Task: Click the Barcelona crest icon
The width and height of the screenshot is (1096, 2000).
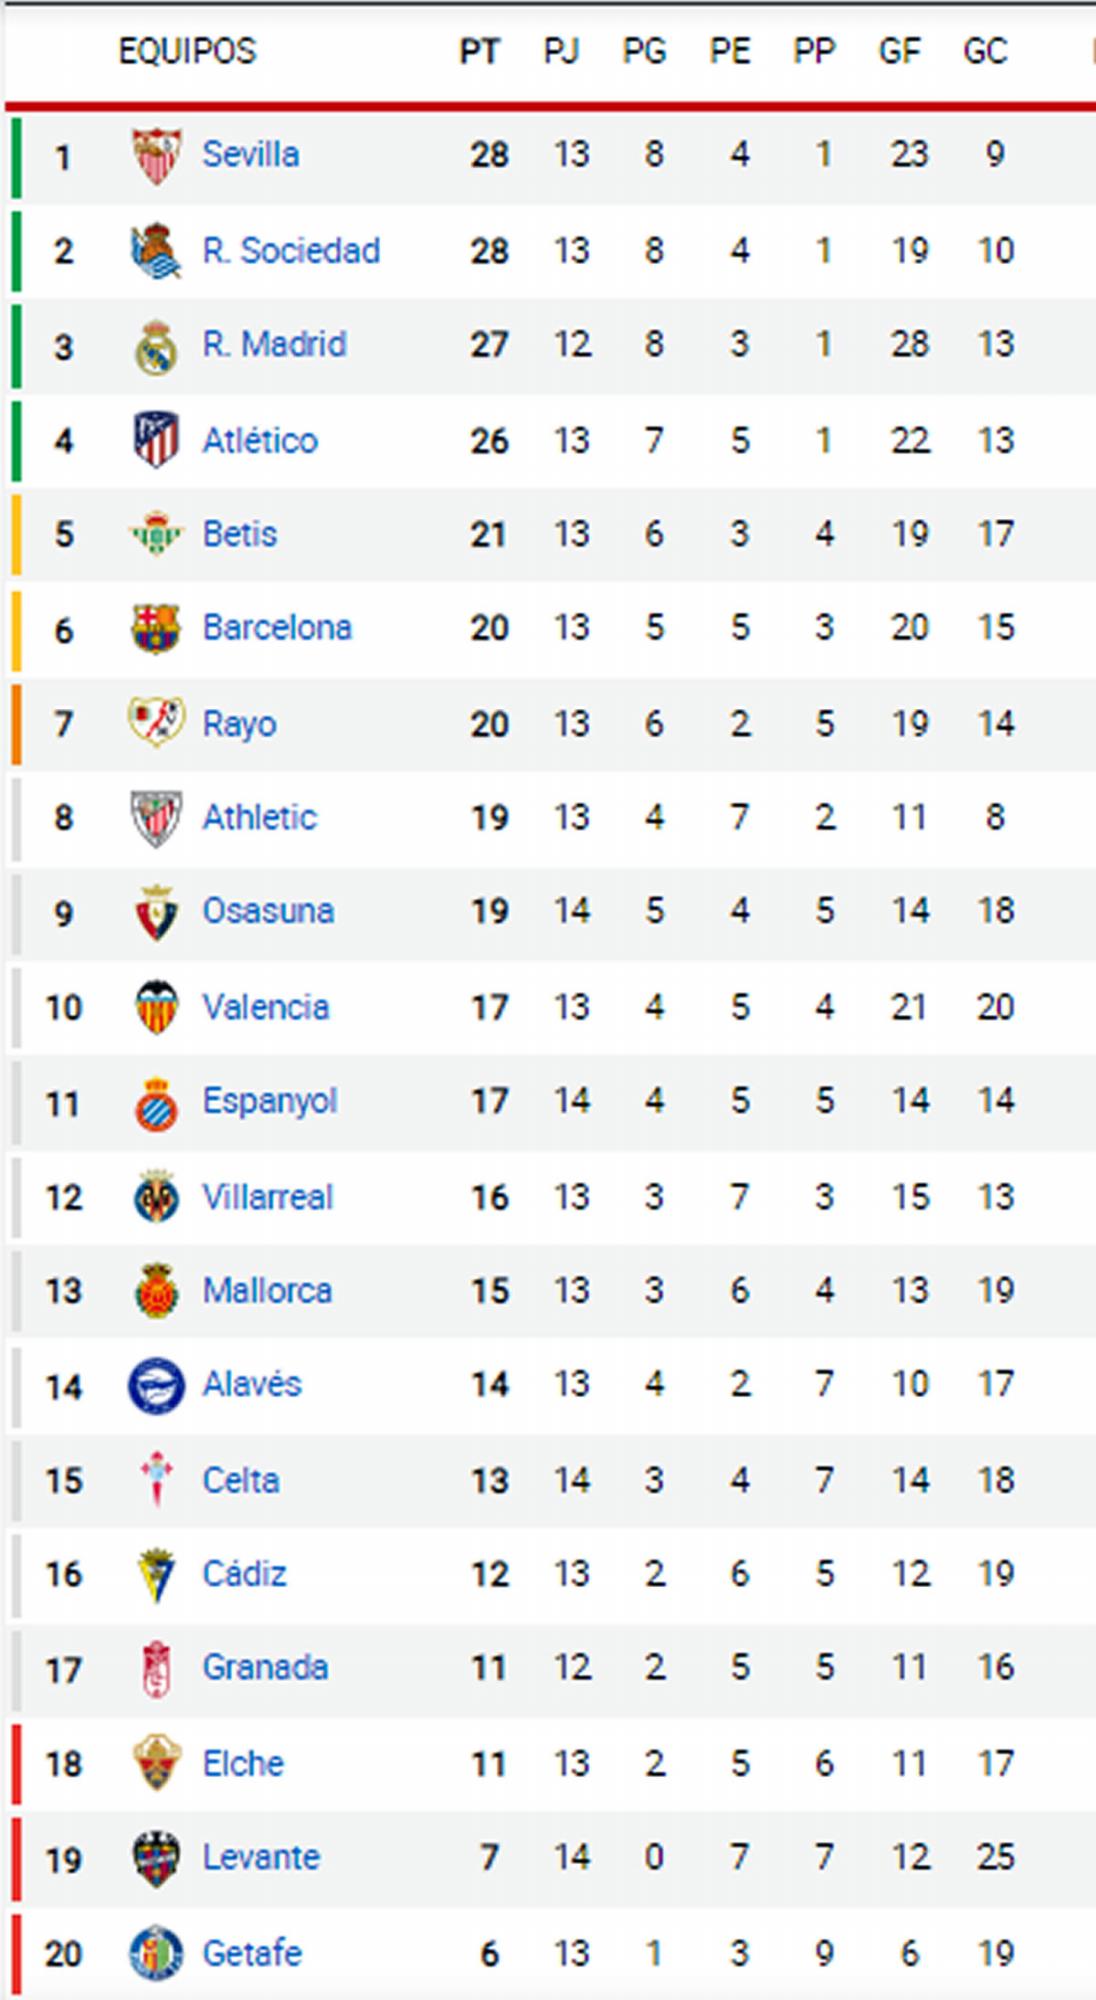Action: (156, 628)
